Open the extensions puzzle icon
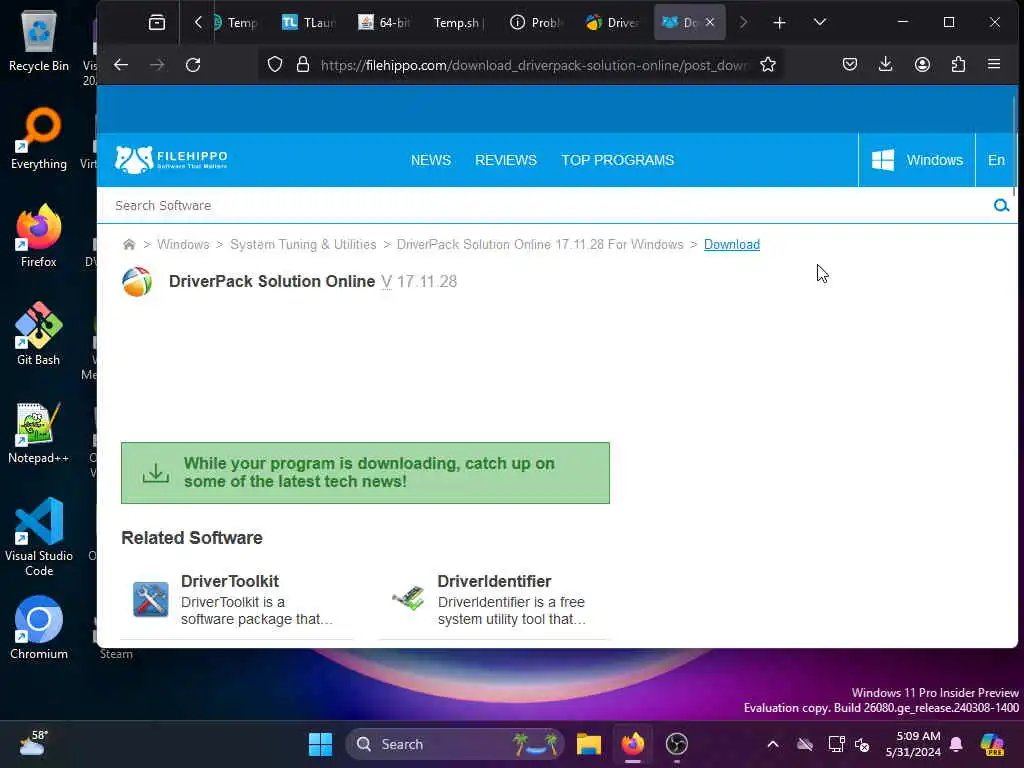1024x768 pixels. click(958, 64)
